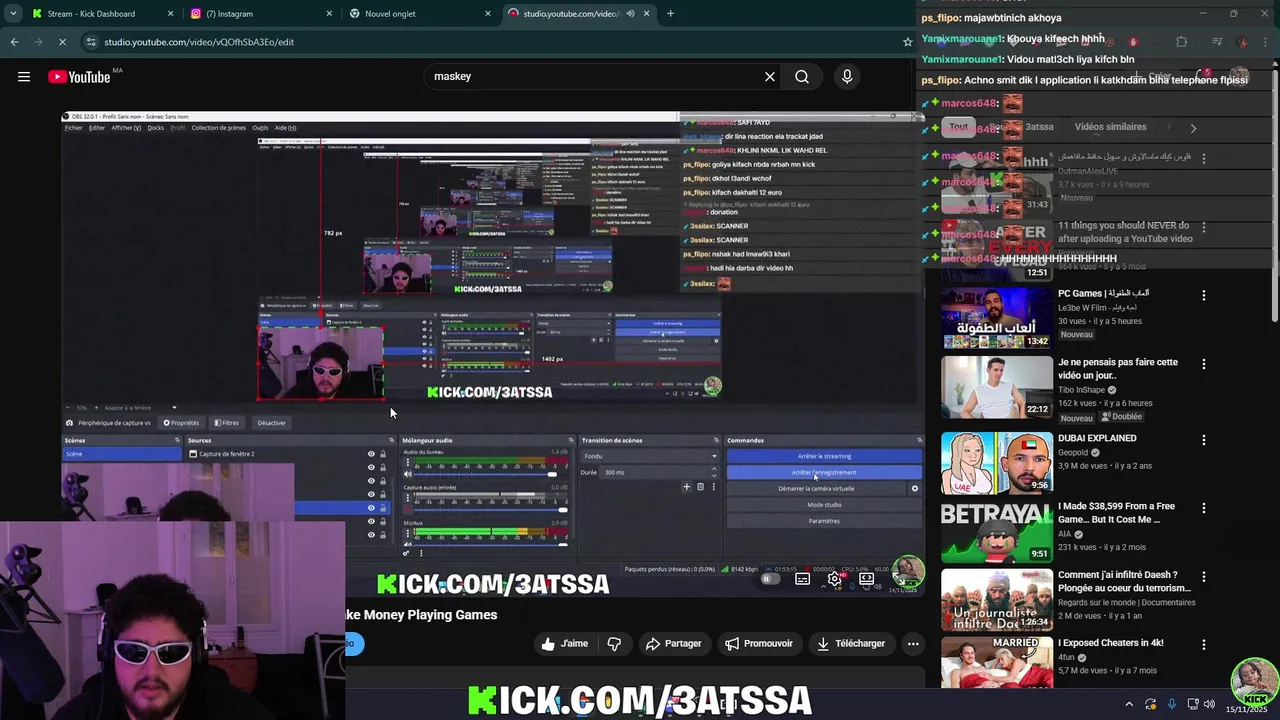Open options for 'Comment j'ai infiltré Daesh'
The height and width of the screenshot is (720, 1280).
1204,577
